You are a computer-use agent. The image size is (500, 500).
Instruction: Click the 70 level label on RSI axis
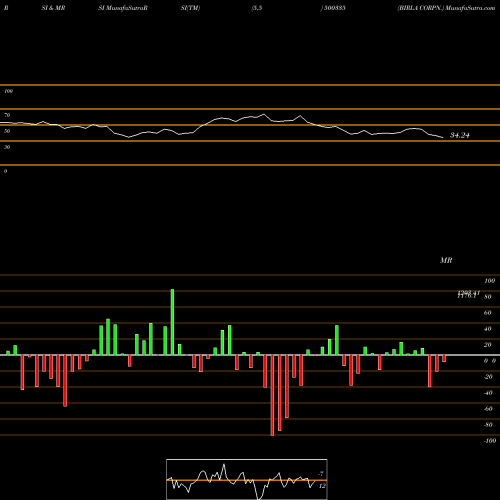[7, 115]
